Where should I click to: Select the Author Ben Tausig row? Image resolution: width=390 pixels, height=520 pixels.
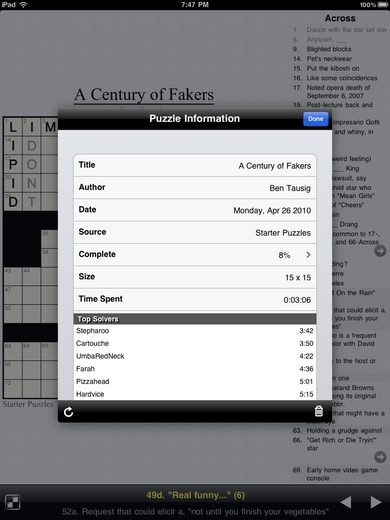click(195, 188)
